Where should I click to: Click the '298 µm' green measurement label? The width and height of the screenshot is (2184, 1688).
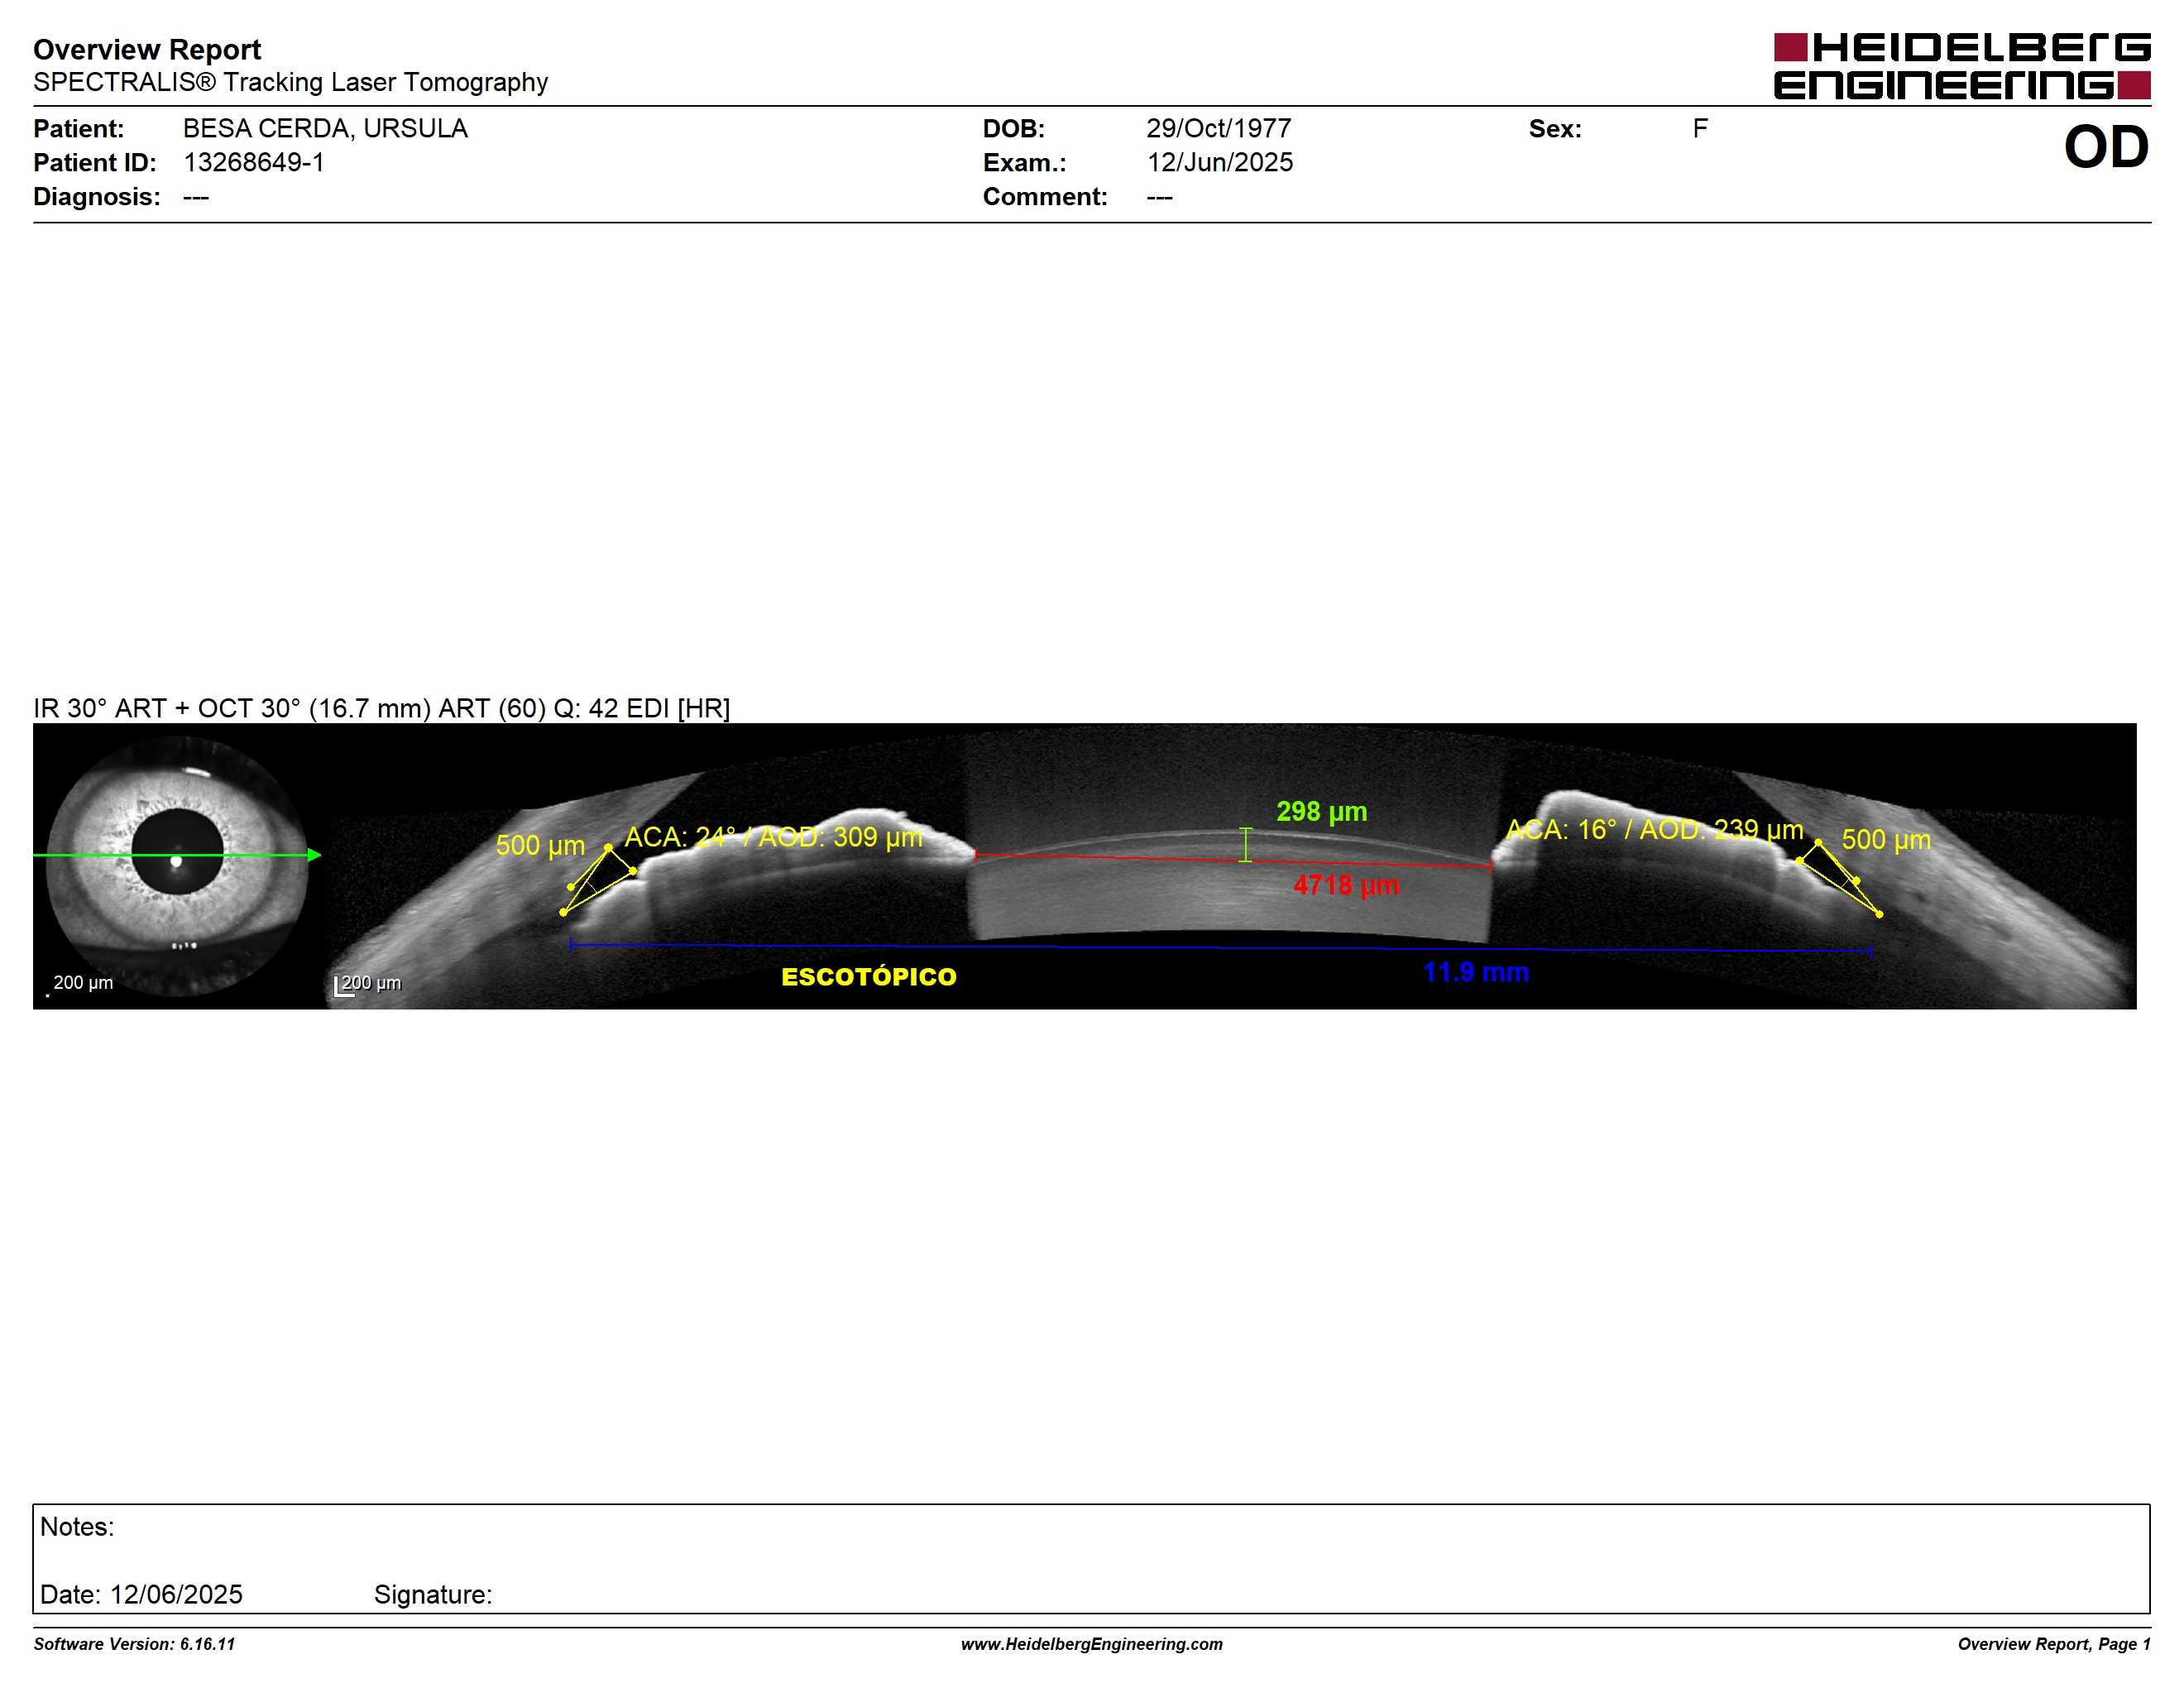click(x=1321, y=812)
